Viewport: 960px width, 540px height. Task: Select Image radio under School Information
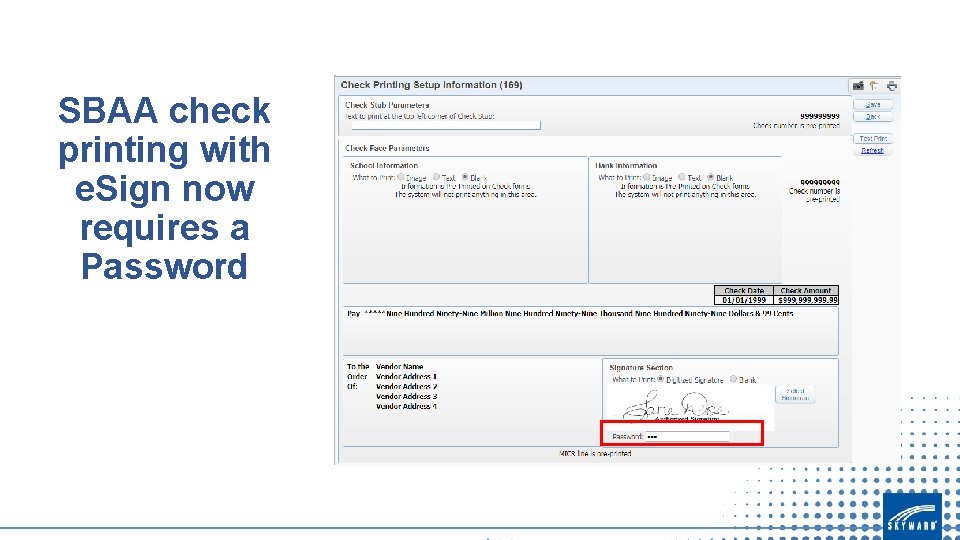(400, 177)
